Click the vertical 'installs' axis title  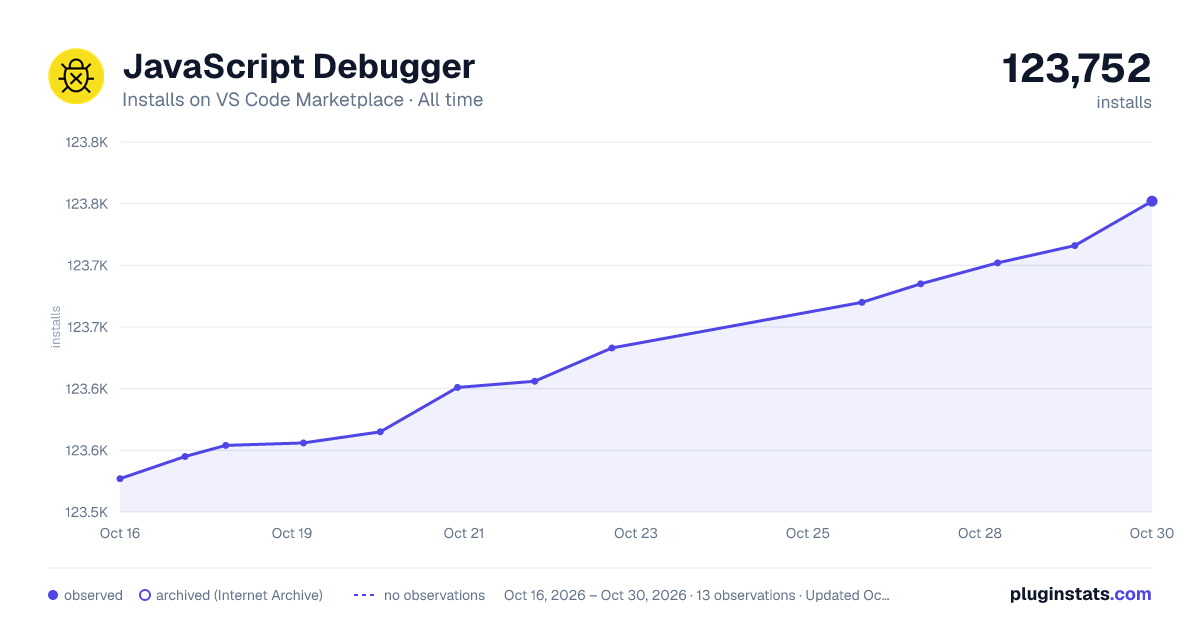coord(56,327)
